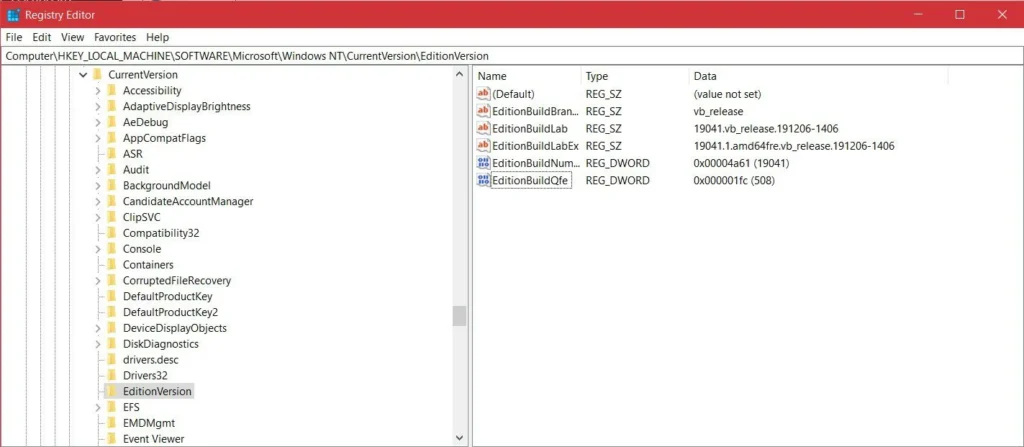
Task: Expand the Audit key
Action: click(x=97, y=170)
